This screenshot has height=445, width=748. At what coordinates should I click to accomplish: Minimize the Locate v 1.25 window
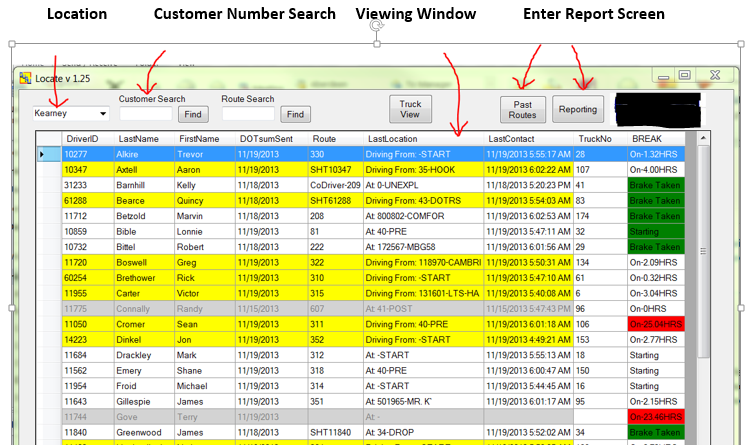(x=663, y=76)
